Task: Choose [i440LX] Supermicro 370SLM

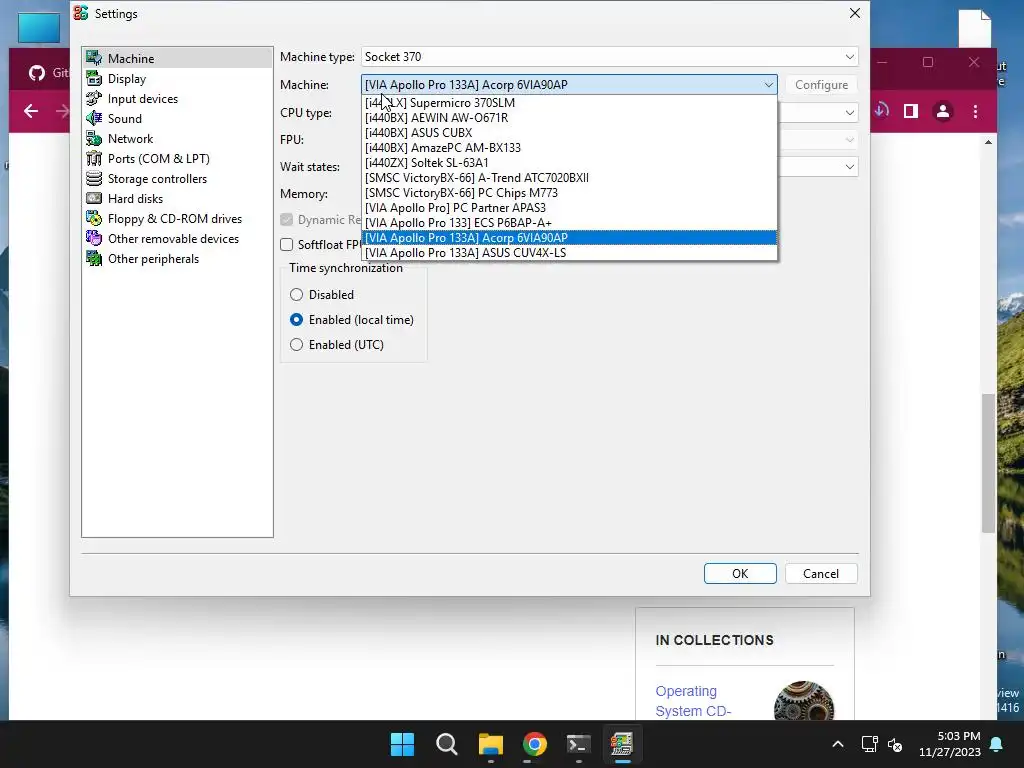Action: tap(569, 103)
